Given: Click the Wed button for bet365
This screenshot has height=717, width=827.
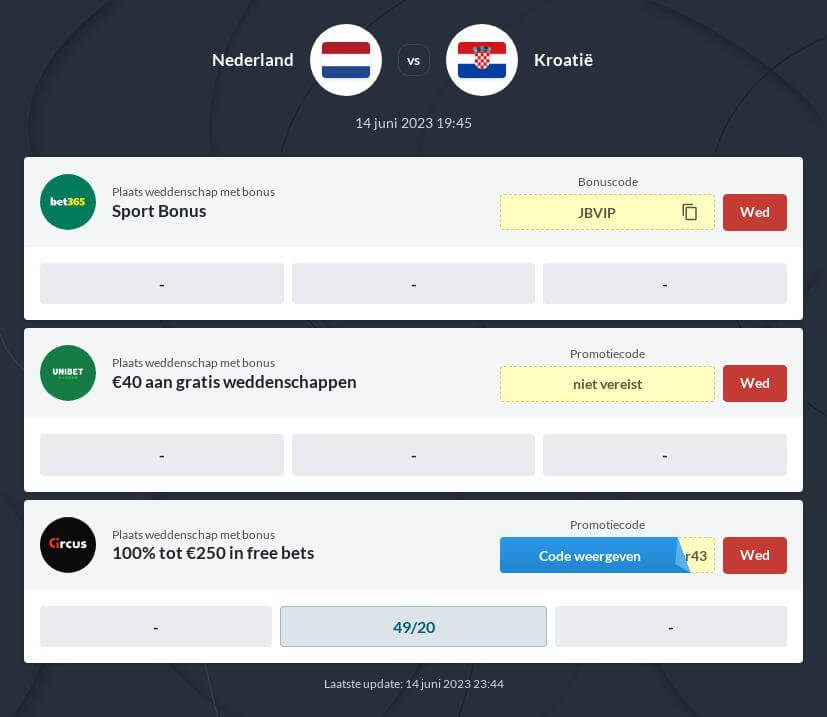Looking at the screenshot, I should pyautogui.click(x=755, y=212).
